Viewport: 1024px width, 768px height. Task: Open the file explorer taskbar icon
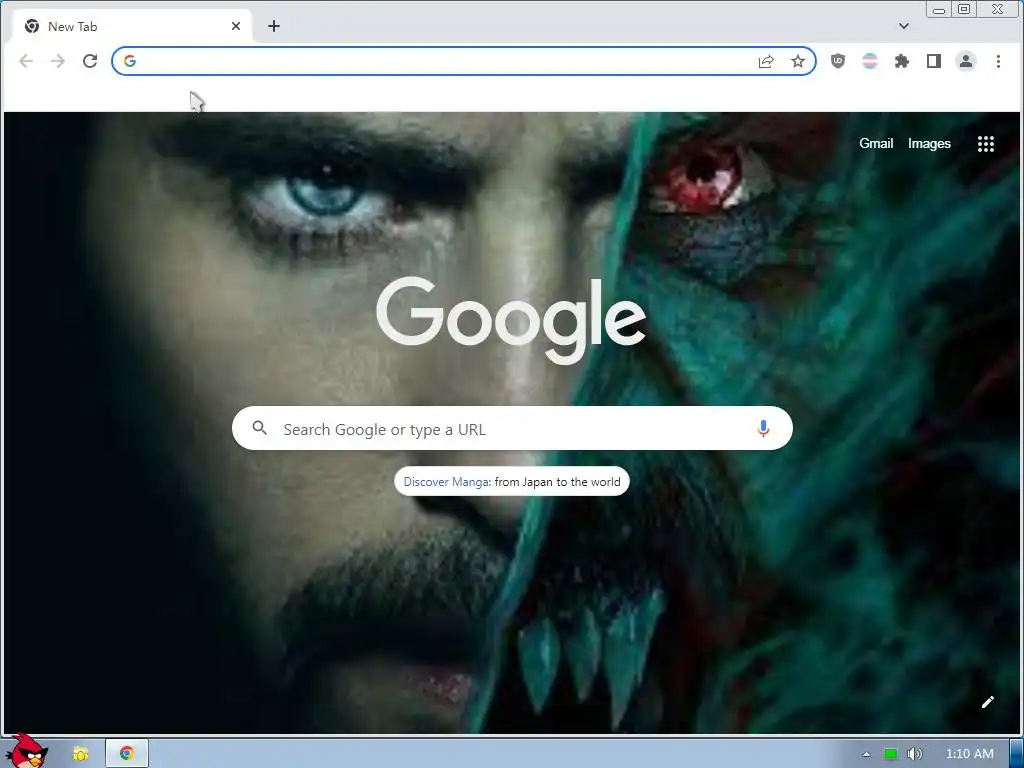click(x=80, y=754)
